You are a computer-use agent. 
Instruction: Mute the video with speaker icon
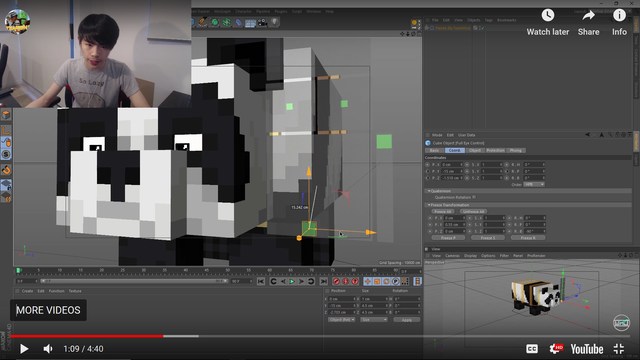(48, 349)
